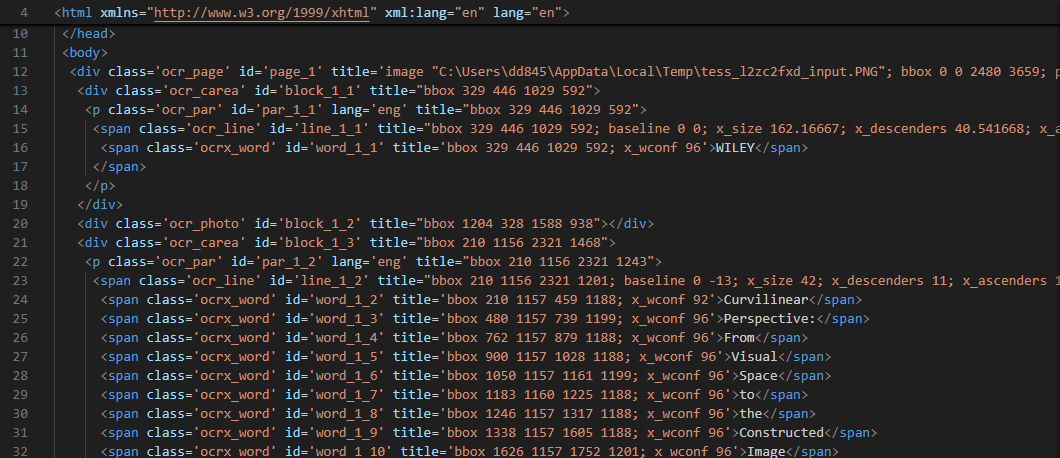Open the w3.org xhtml namespace link
The width and height of the screenshot is (1060, 458).
click(262, 13)
